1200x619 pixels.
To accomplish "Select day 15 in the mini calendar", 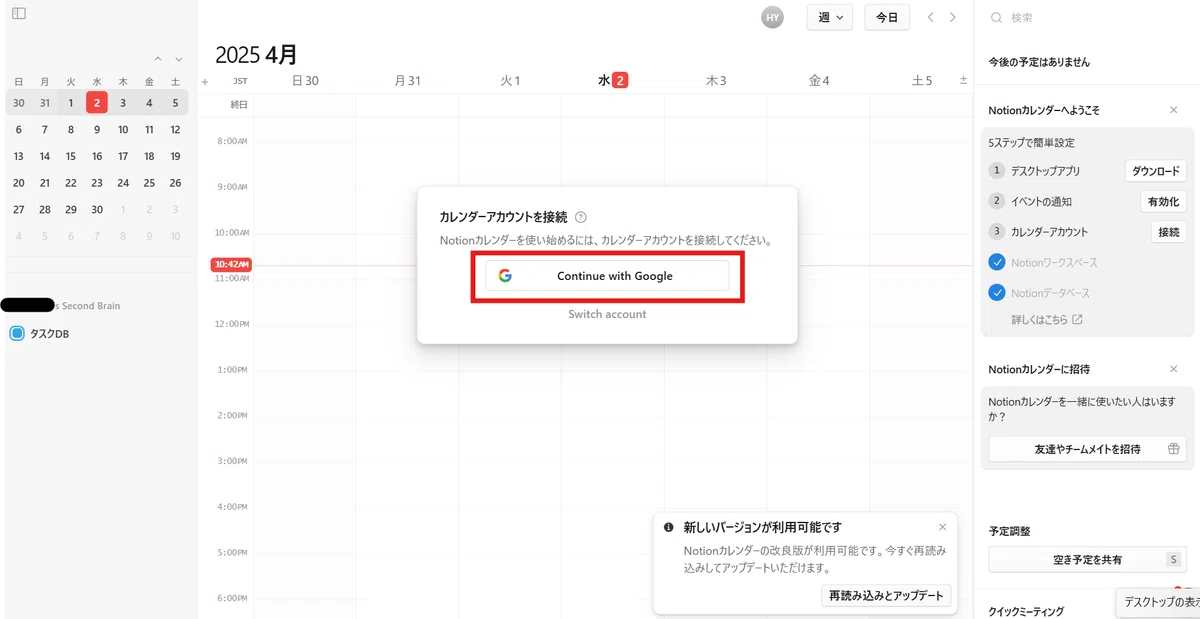I will pos(71,156).
